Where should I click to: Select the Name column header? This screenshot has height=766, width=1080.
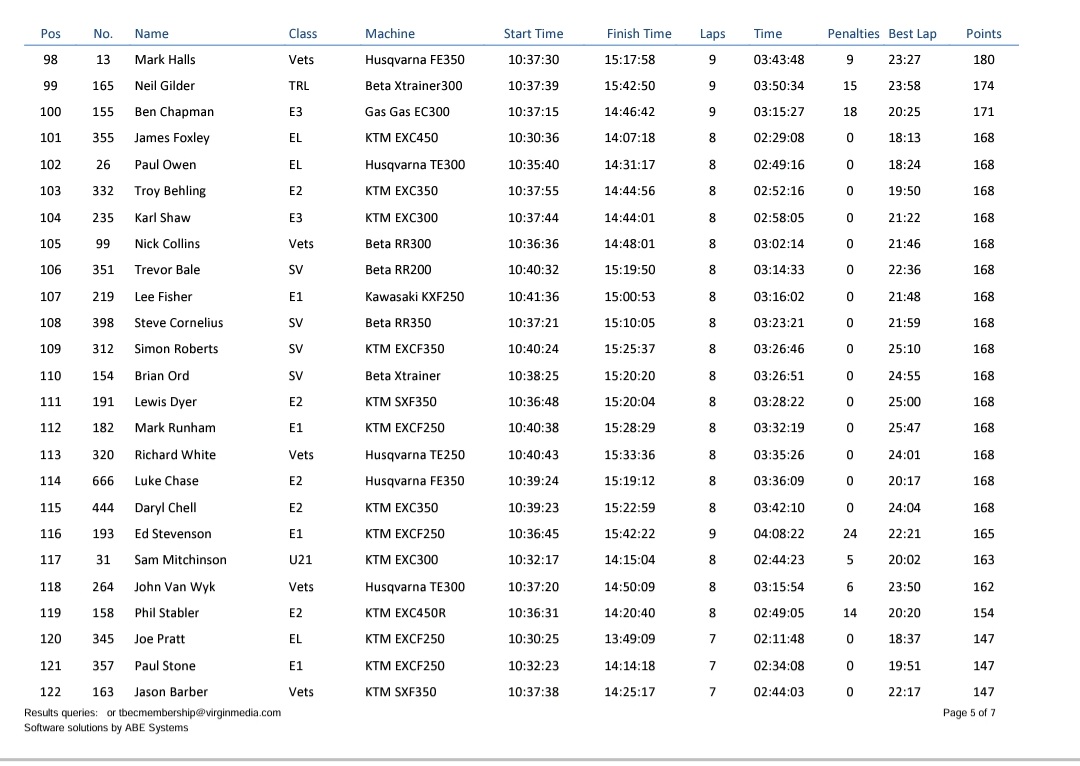point(151,34)
